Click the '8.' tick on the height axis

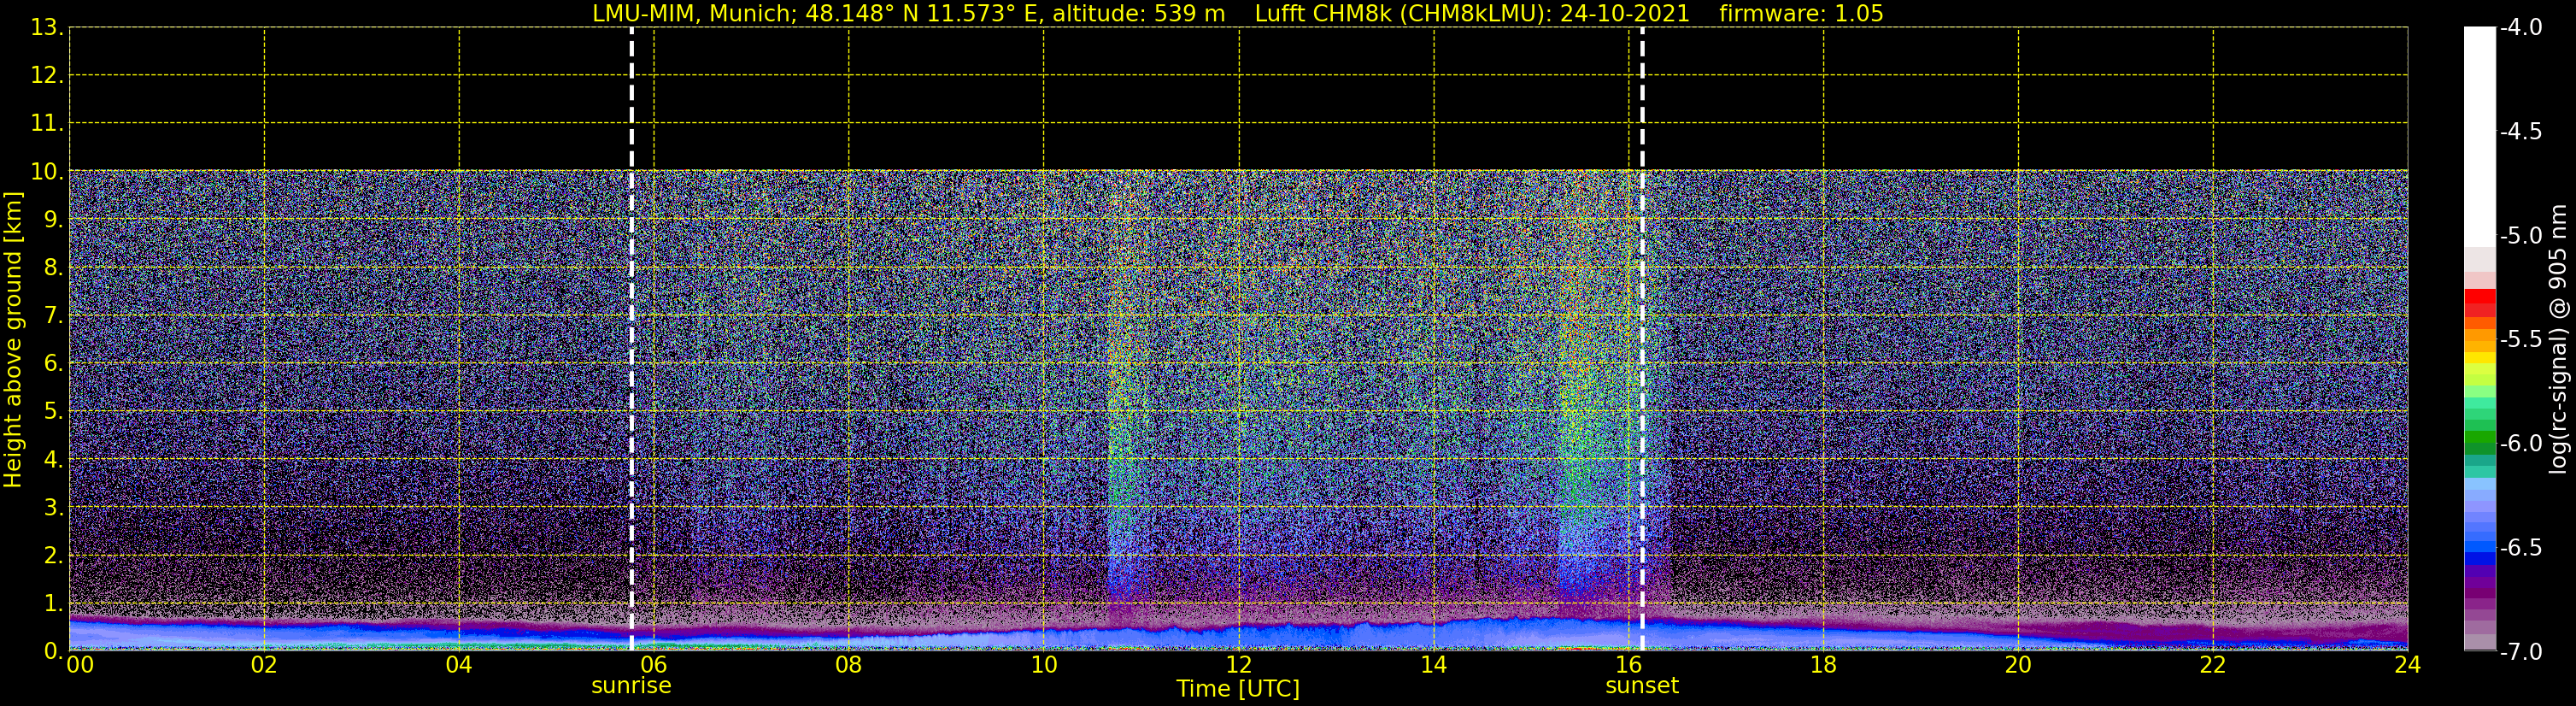[53, 268]
